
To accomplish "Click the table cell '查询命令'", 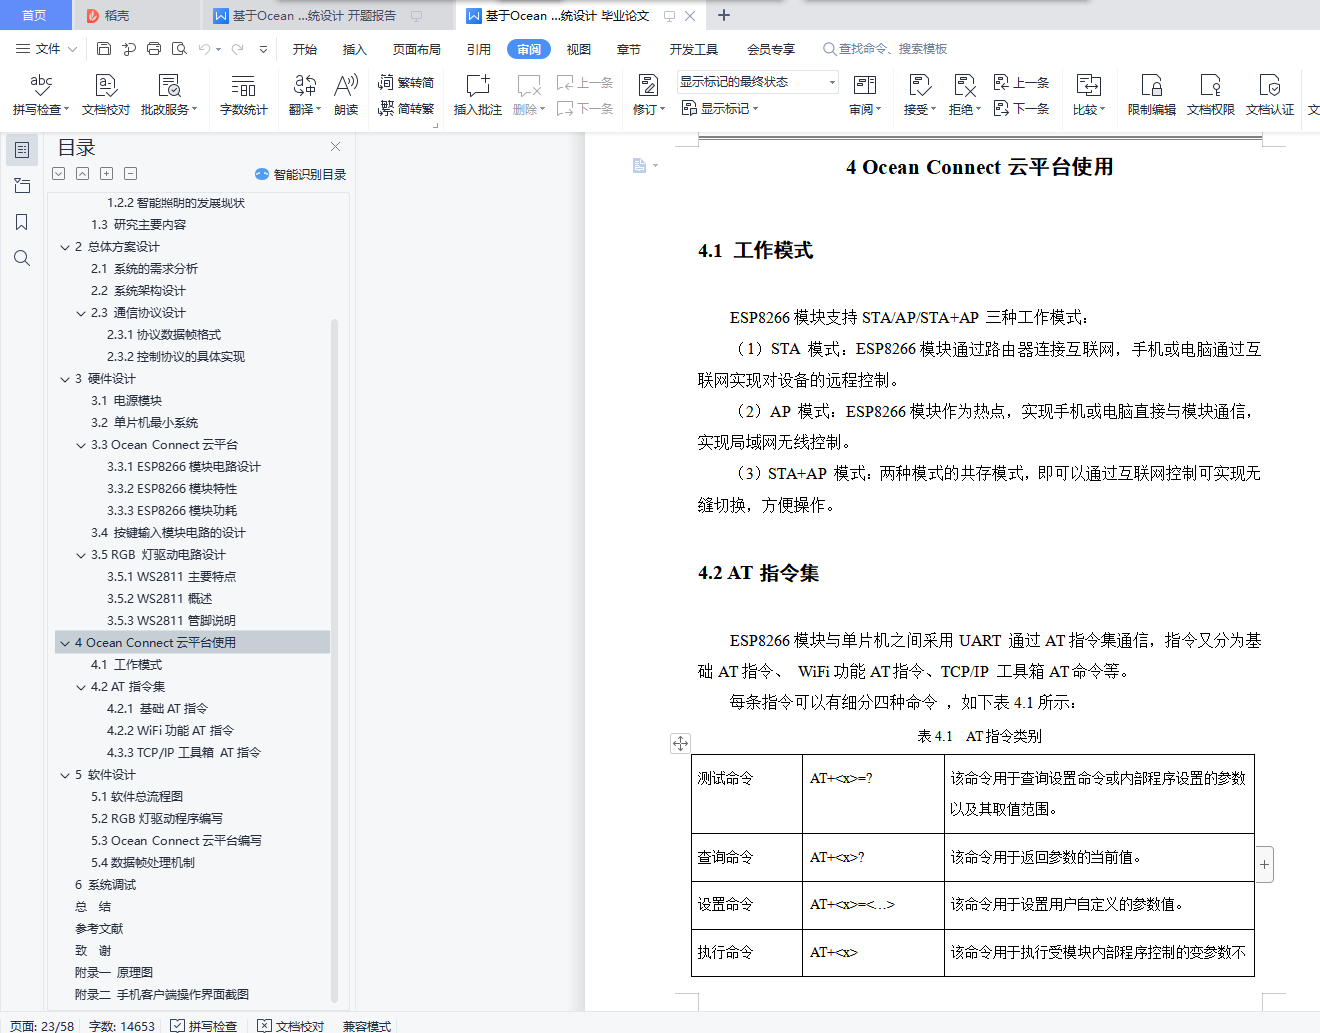I will pos(747,857).
